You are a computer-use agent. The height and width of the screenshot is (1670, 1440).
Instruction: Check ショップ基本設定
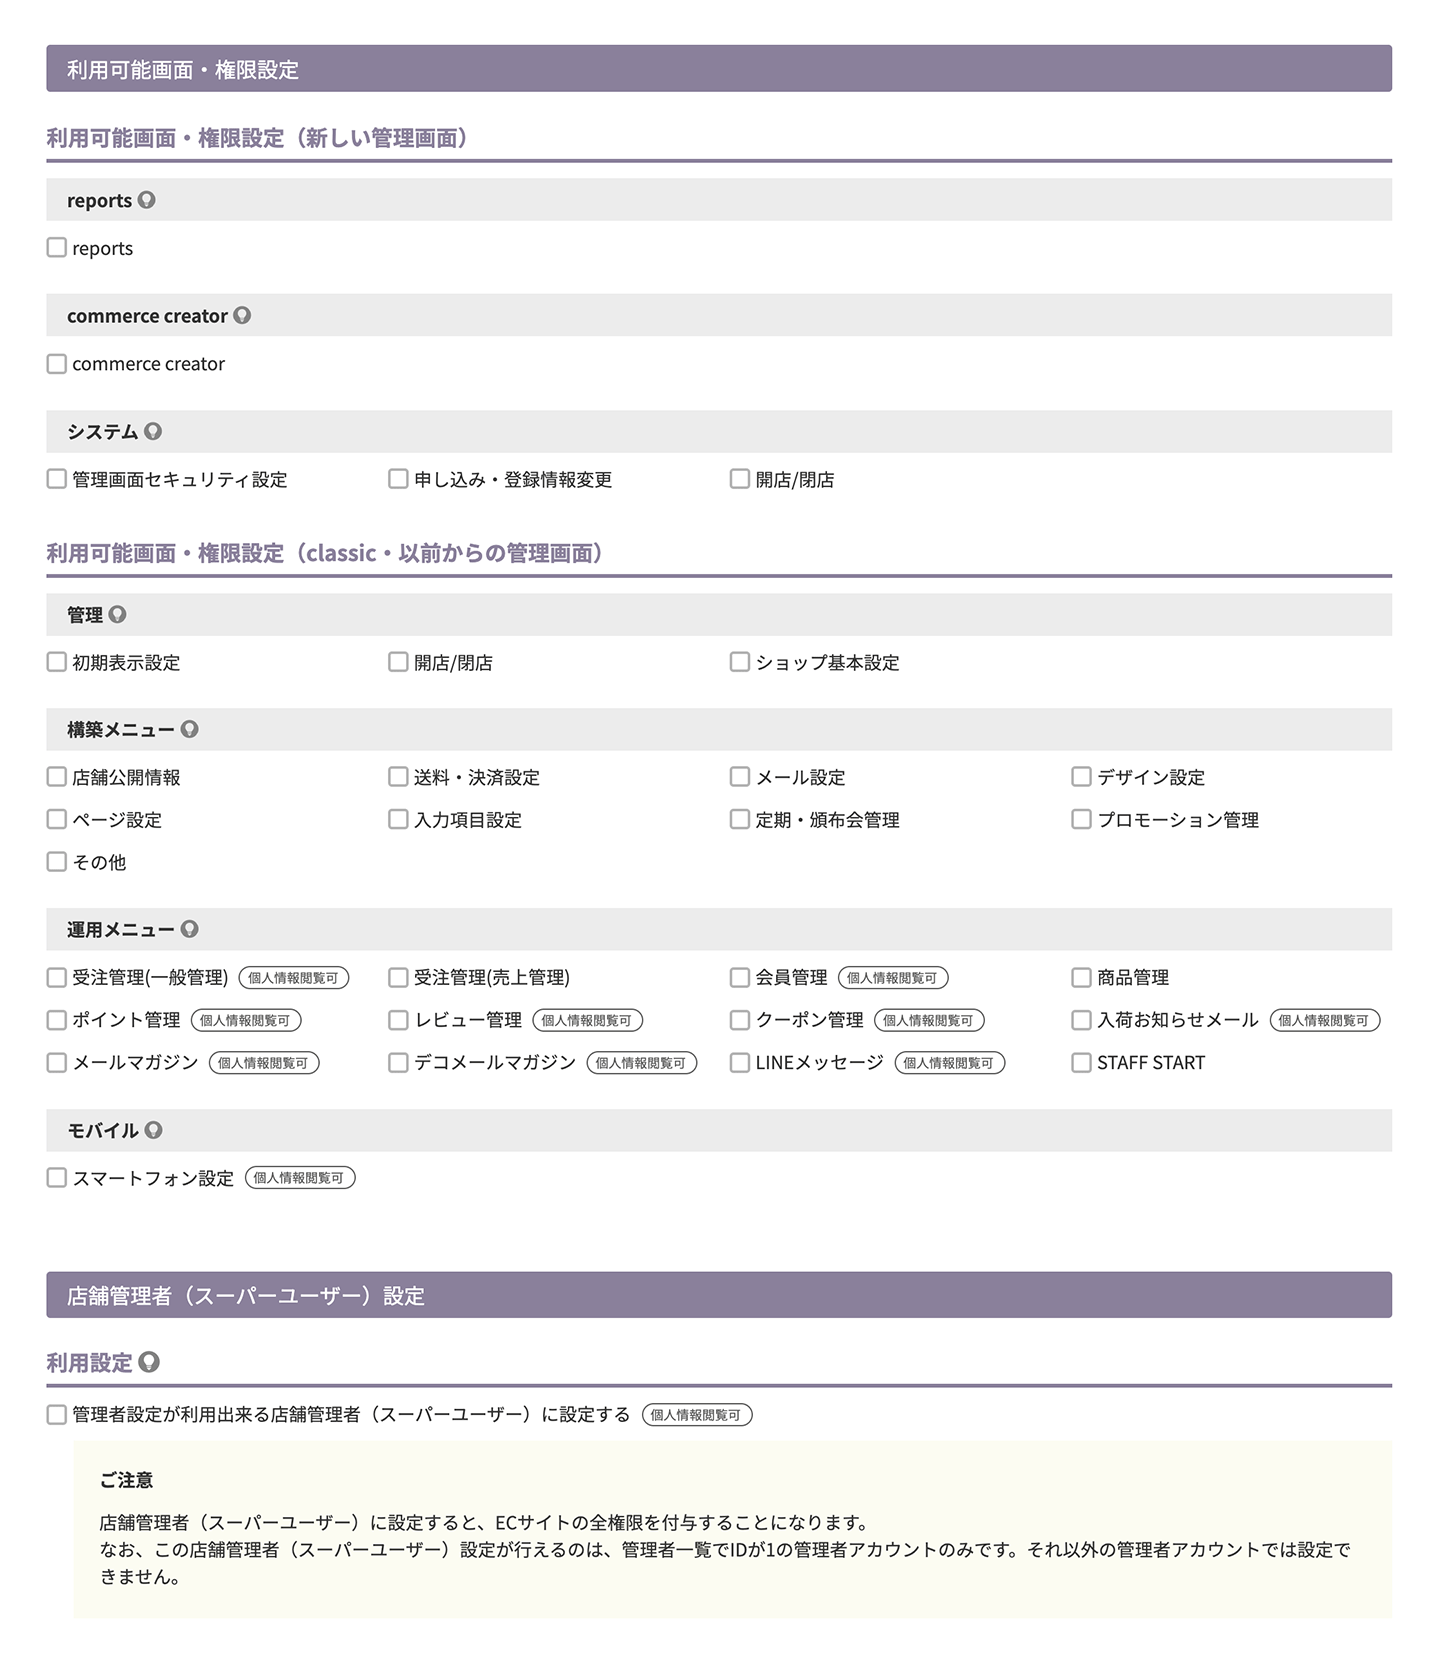[740, 662]
